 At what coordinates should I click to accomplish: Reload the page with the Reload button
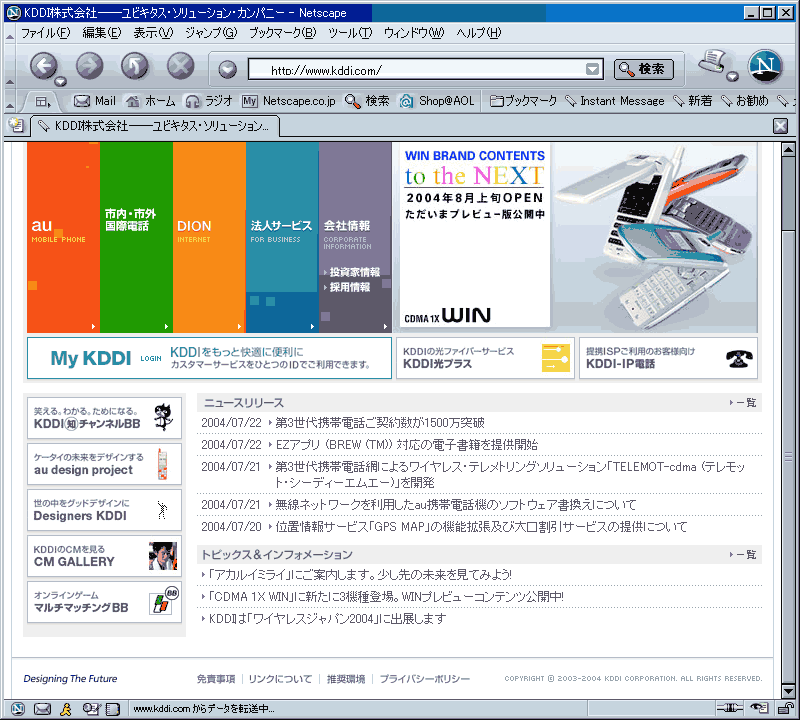click(x=135, y=66)
